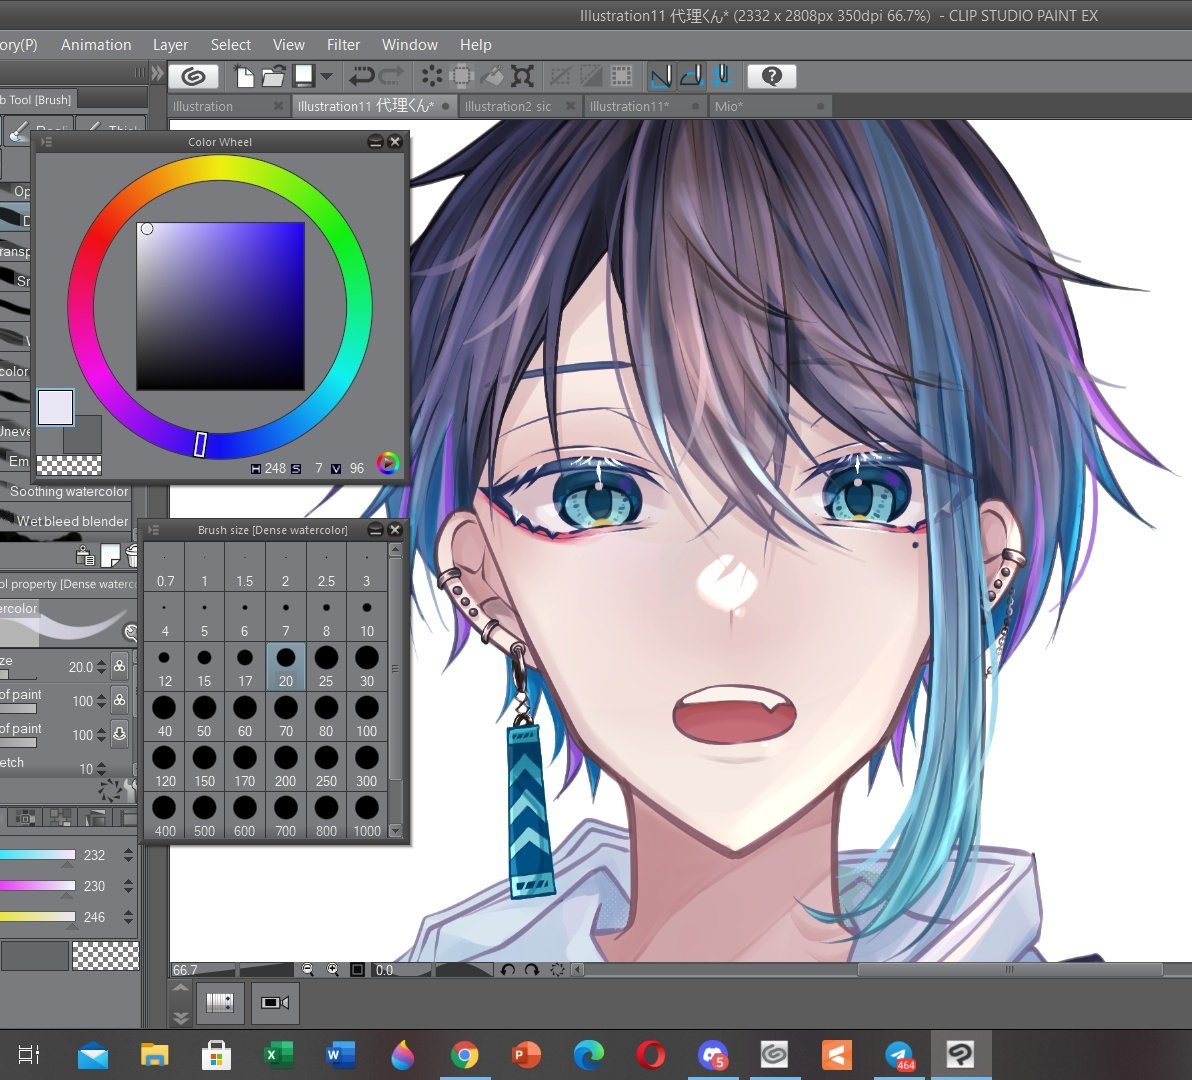
Task: Toggle show border of selected area
Action: tap(622, 76)
